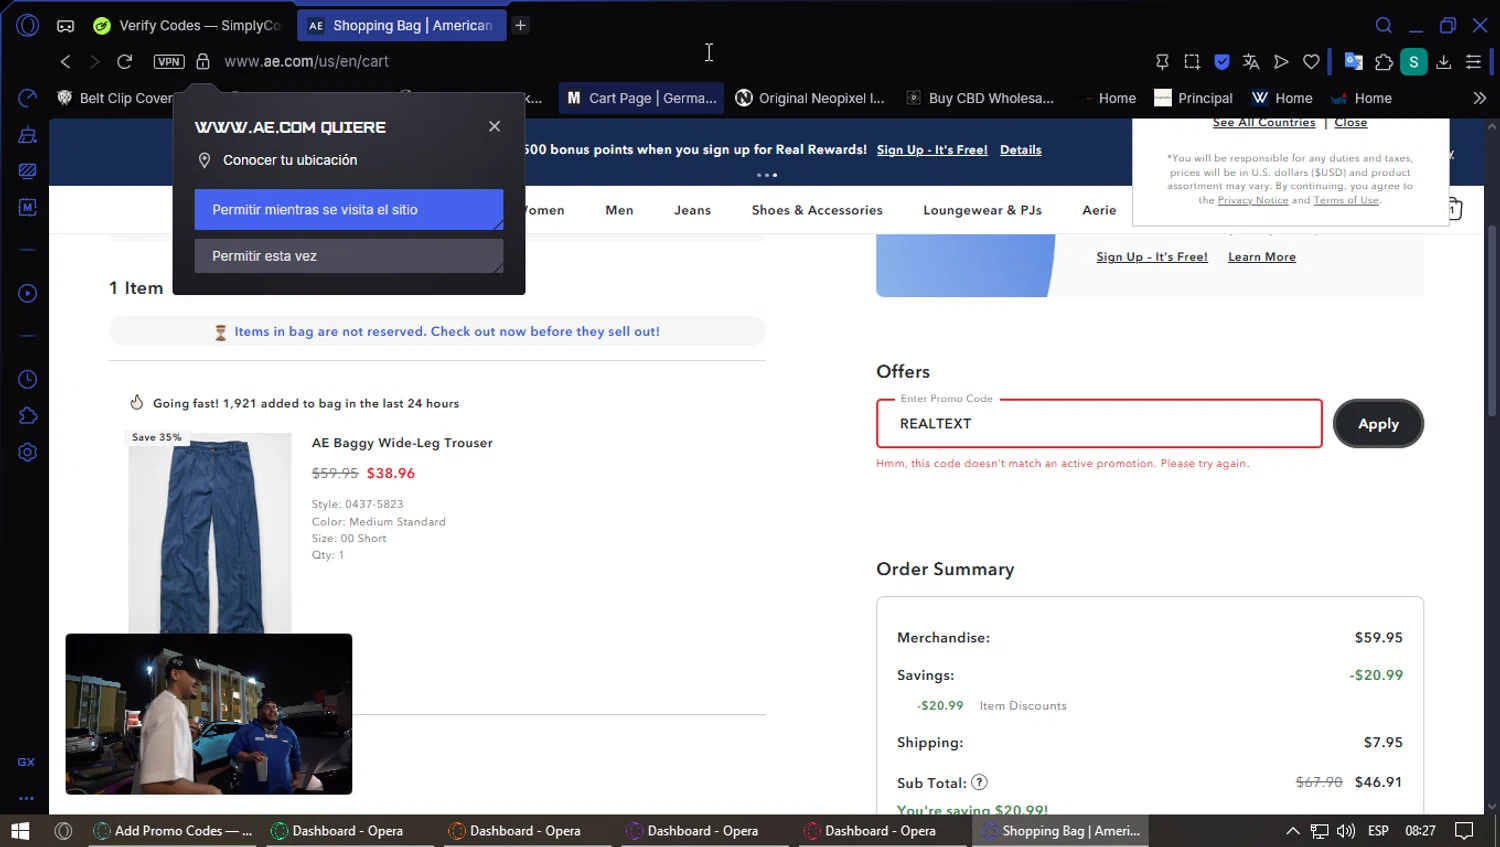Screen dimensions: 1500x847
Task: Click promo code field containing REALTEXT
Action: click(1099, 424)
